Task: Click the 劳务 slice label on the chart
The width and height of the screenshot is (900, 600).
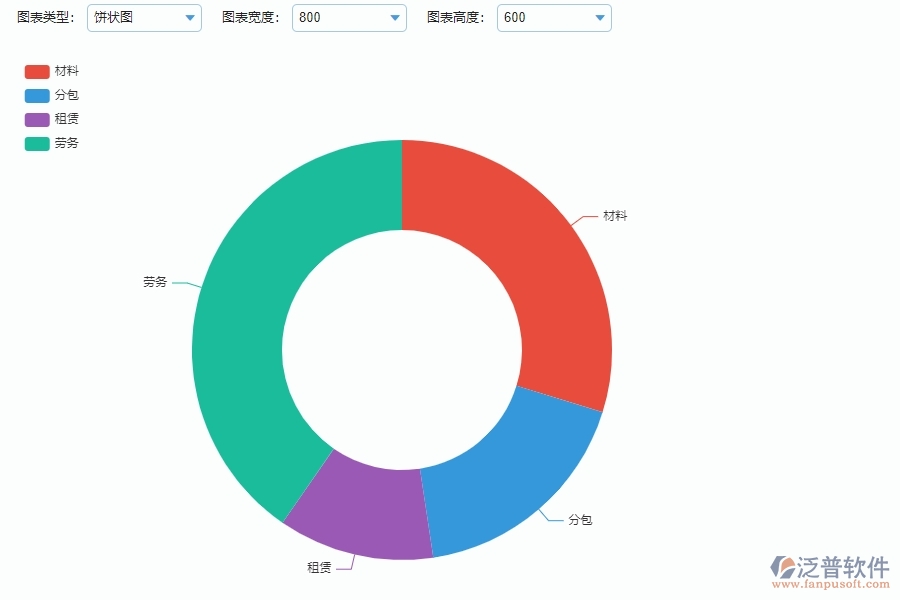Action: pyautogui.click(x=154, y=282)
